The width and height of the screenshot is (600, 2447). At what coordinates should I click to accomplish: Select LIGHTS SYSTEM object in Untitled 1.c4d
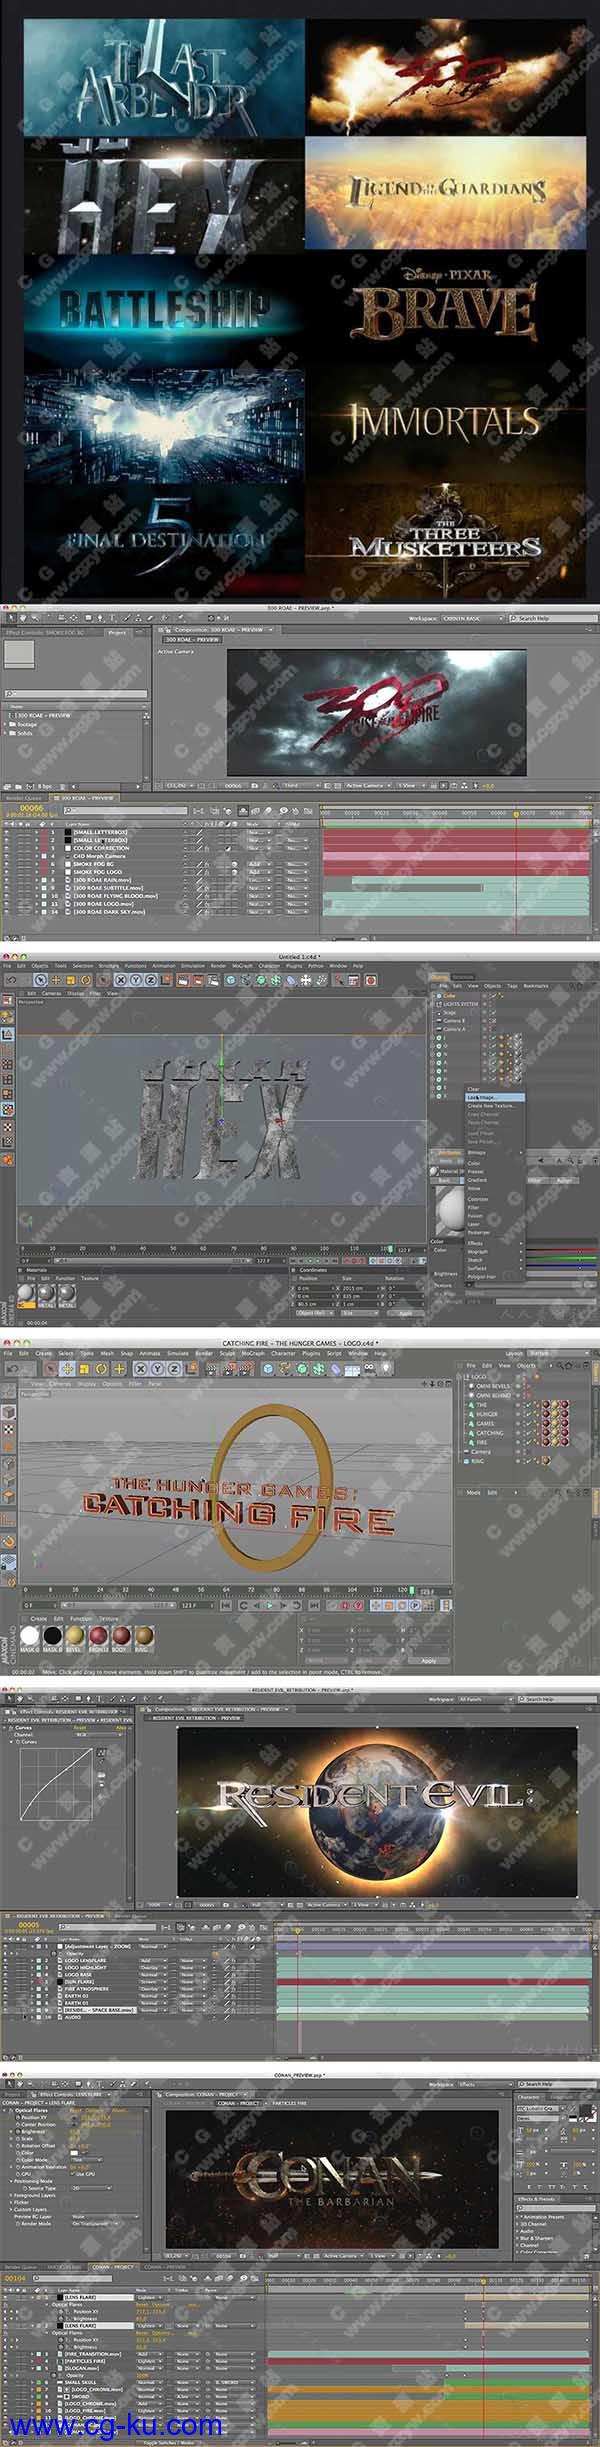pyautogui.click(x=460, y=1004)
